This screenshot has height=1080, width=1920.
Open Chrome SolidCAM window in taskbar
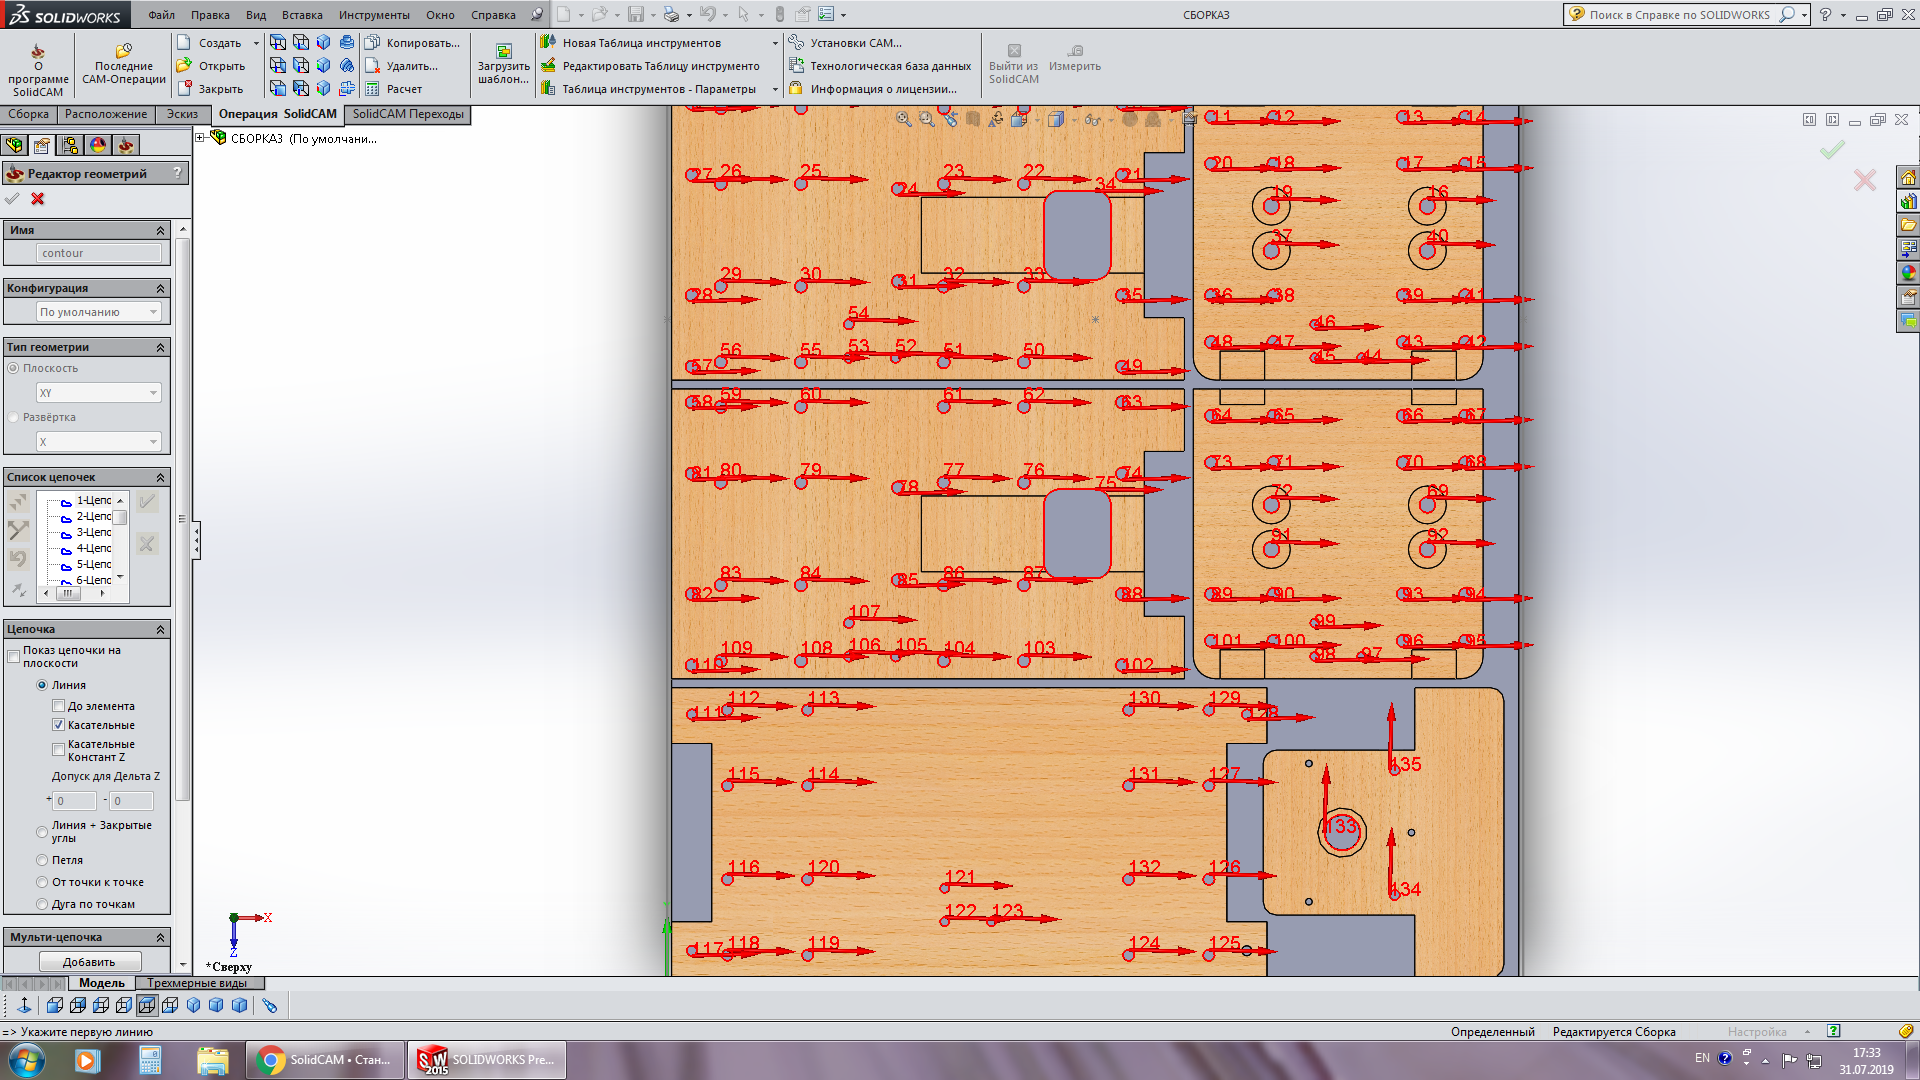point(325,1060)
